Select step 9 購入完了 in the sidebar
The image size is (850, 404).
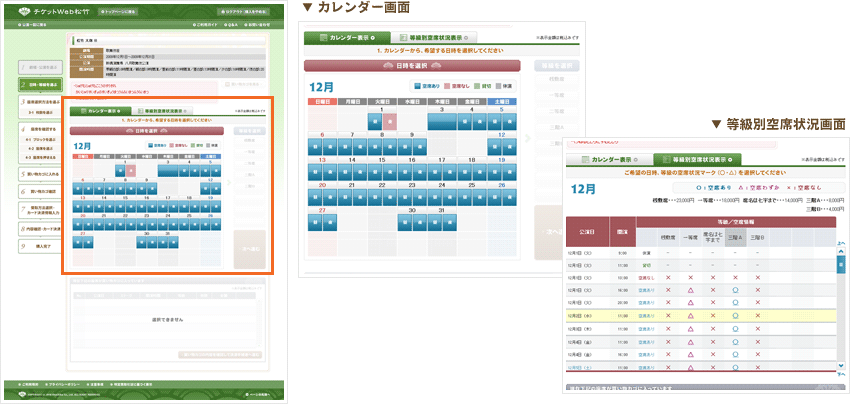click(x=41, y=247)
